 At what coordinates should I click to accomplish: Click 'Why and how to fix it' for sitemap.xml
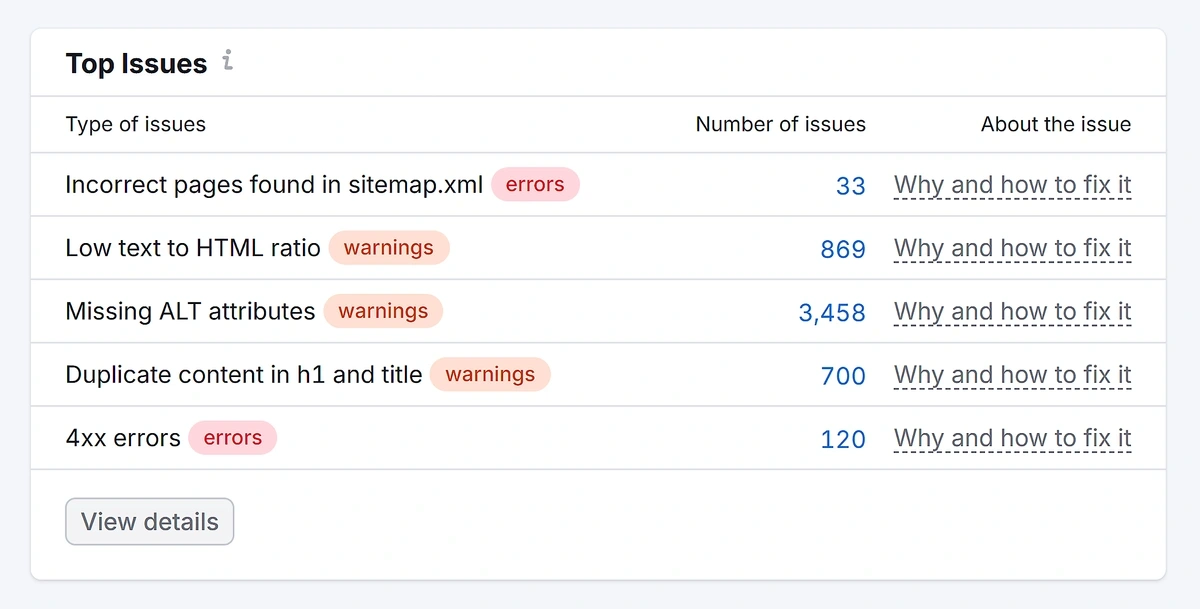(x=1012, y=185)
